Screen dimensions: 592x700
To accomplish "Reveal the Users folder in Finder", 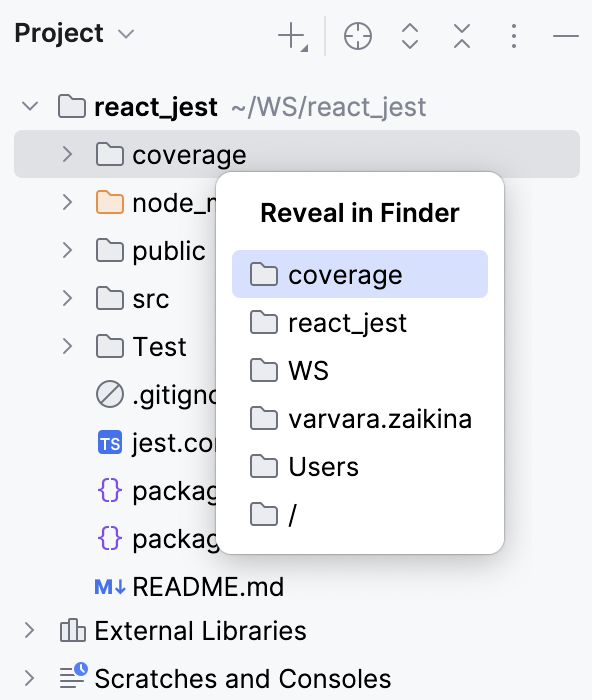I will 360,467.
